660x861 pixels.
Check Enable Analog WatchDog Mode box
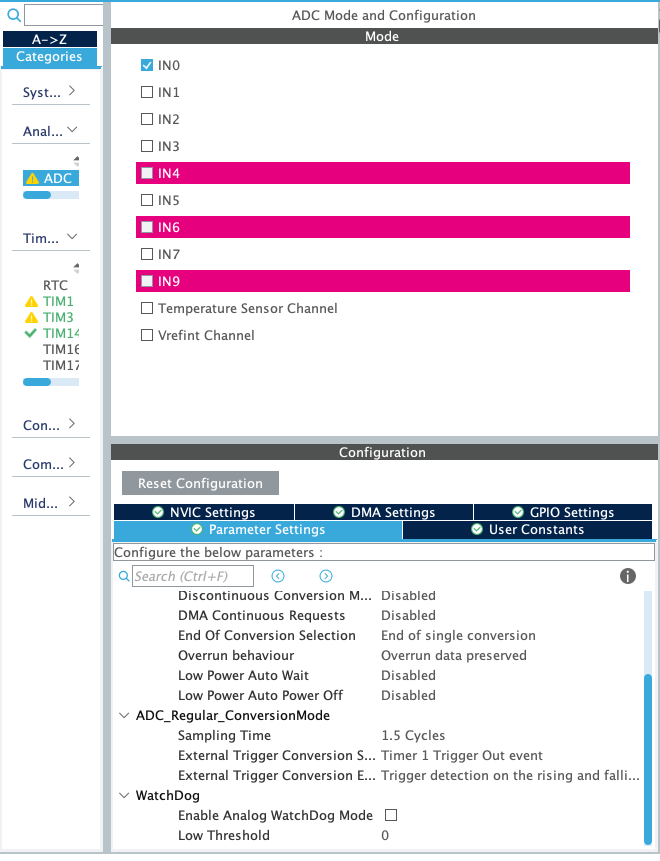tap(391, 815)
